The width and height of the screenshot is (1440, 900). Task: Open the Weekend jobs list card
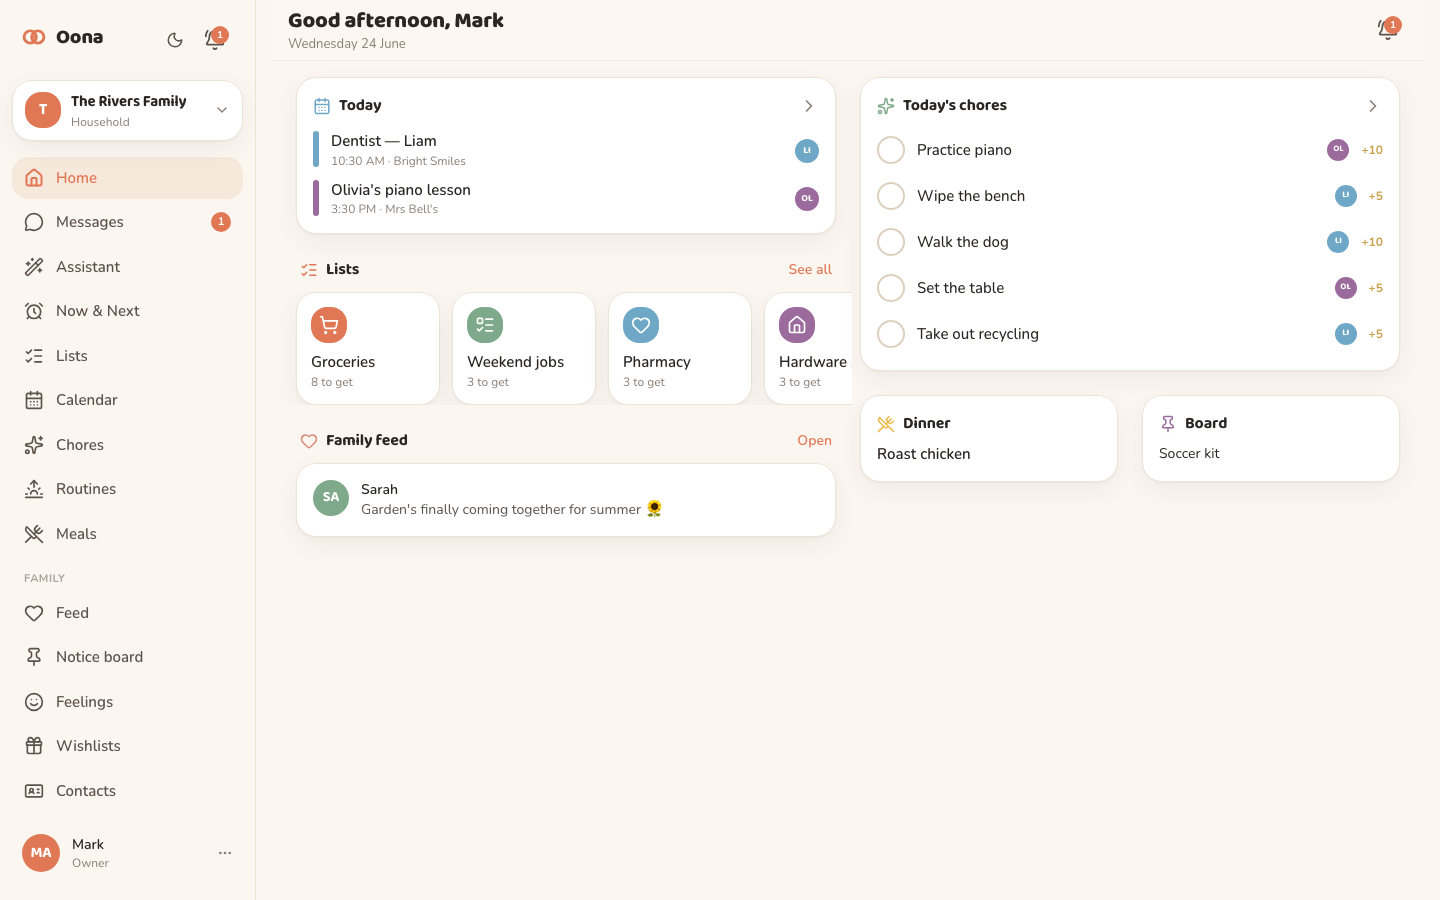[x=524, y=349]
